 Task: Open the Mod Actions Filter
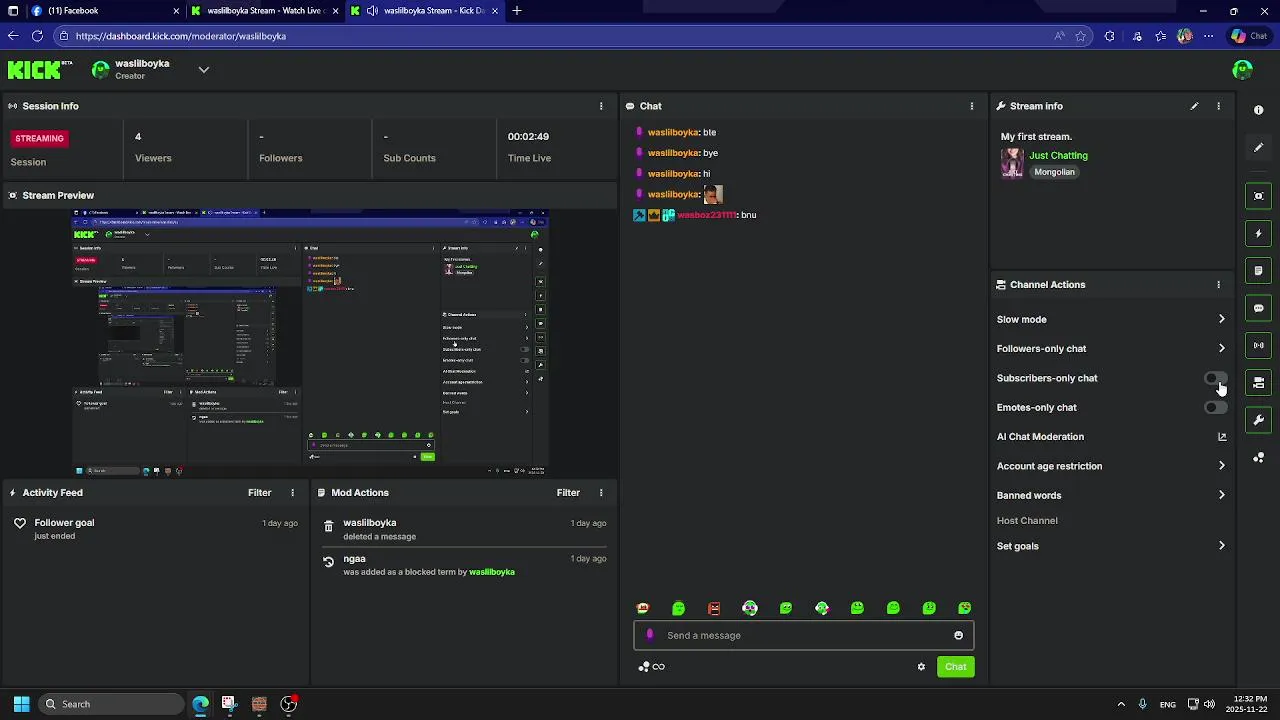(x=568, y=493)
